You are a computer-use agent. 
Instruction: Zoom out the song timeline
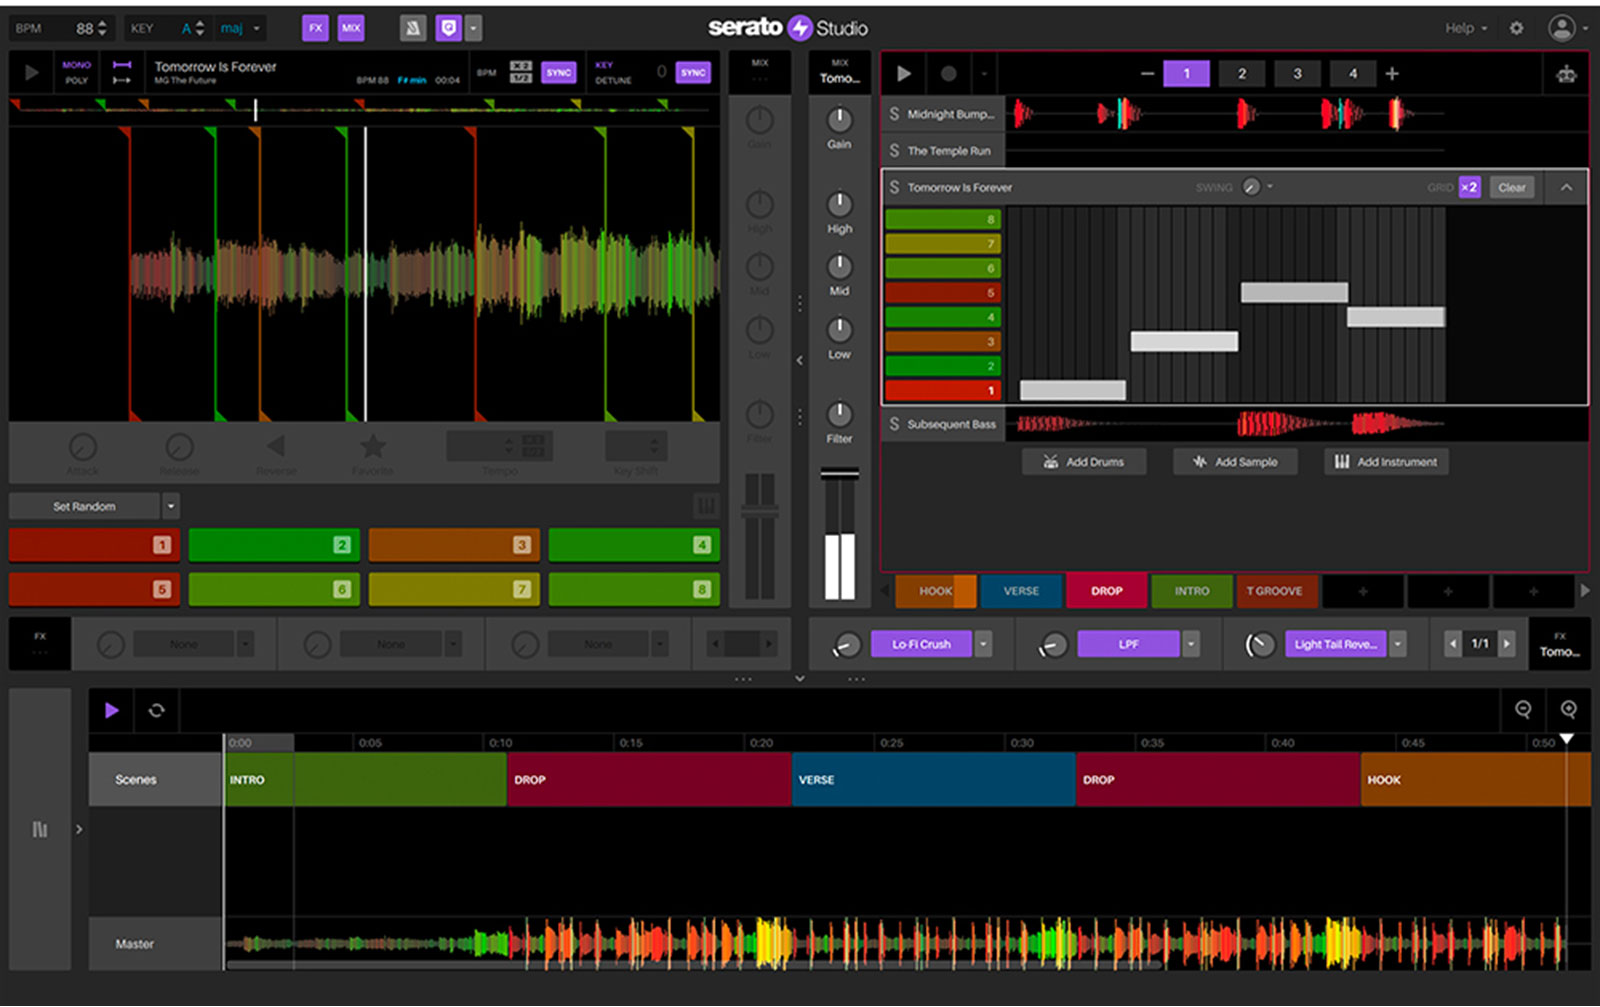[x=1523, y=710]
